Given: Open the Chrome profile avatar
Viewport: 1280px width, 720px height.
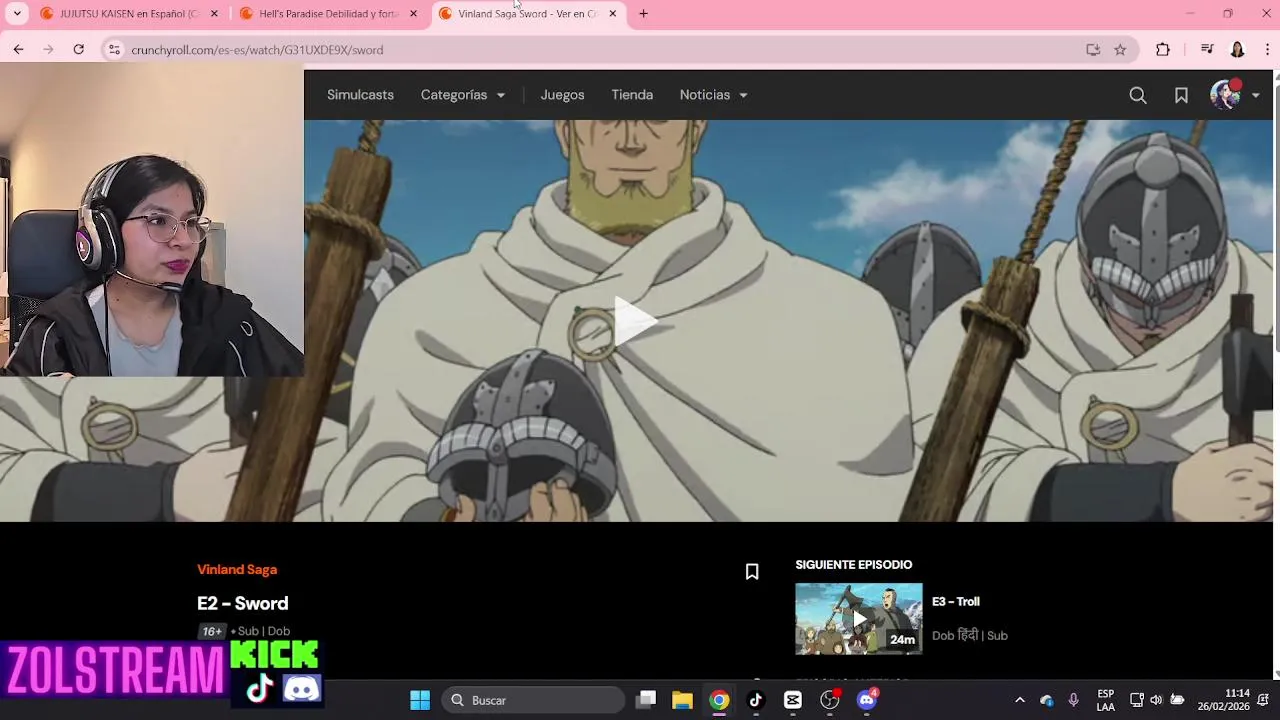Looking at the screenshot, I should [x=1237, y=49].
